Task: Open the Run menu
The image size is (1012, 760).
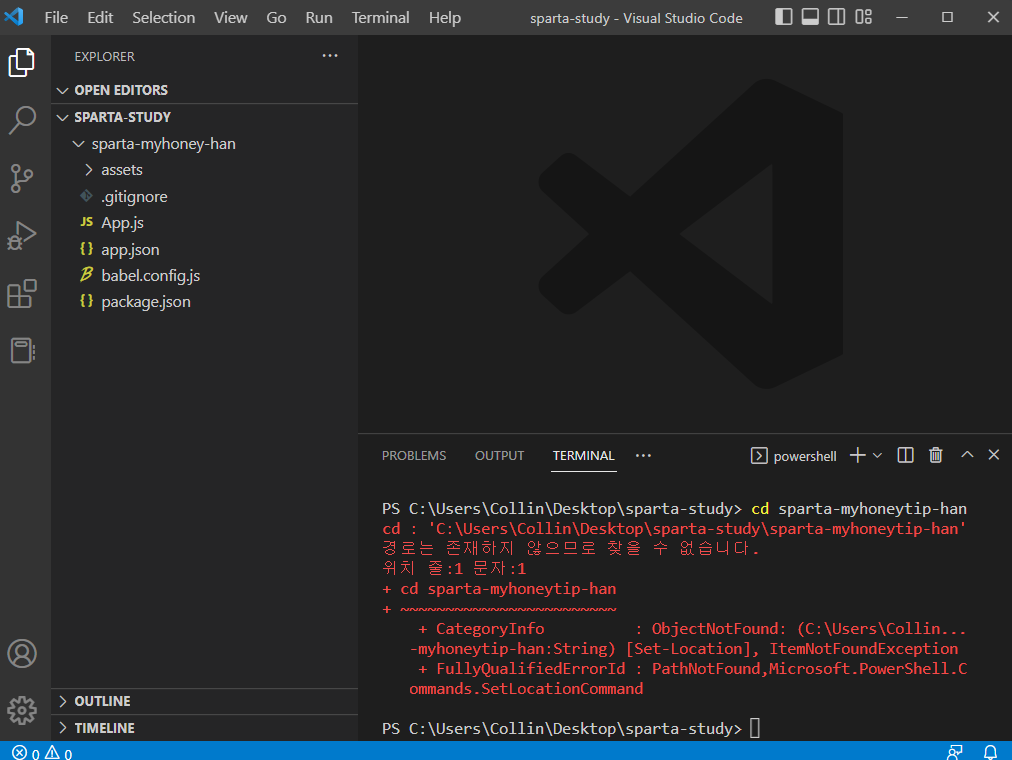Action: click(319, 17)
